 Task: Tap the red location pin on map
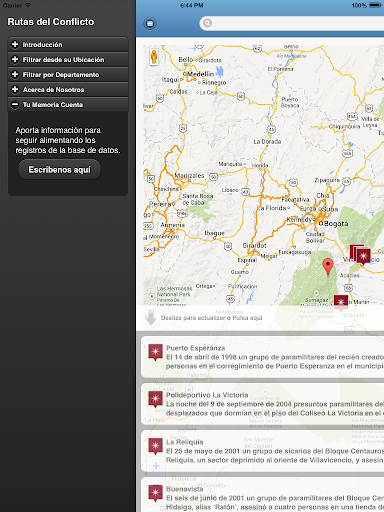pyautogui.click(x=328, y=267)
